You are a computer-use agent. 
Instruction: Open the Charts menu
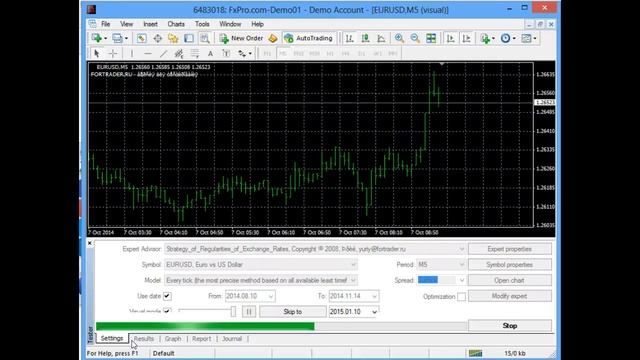[x=176, y=24]
